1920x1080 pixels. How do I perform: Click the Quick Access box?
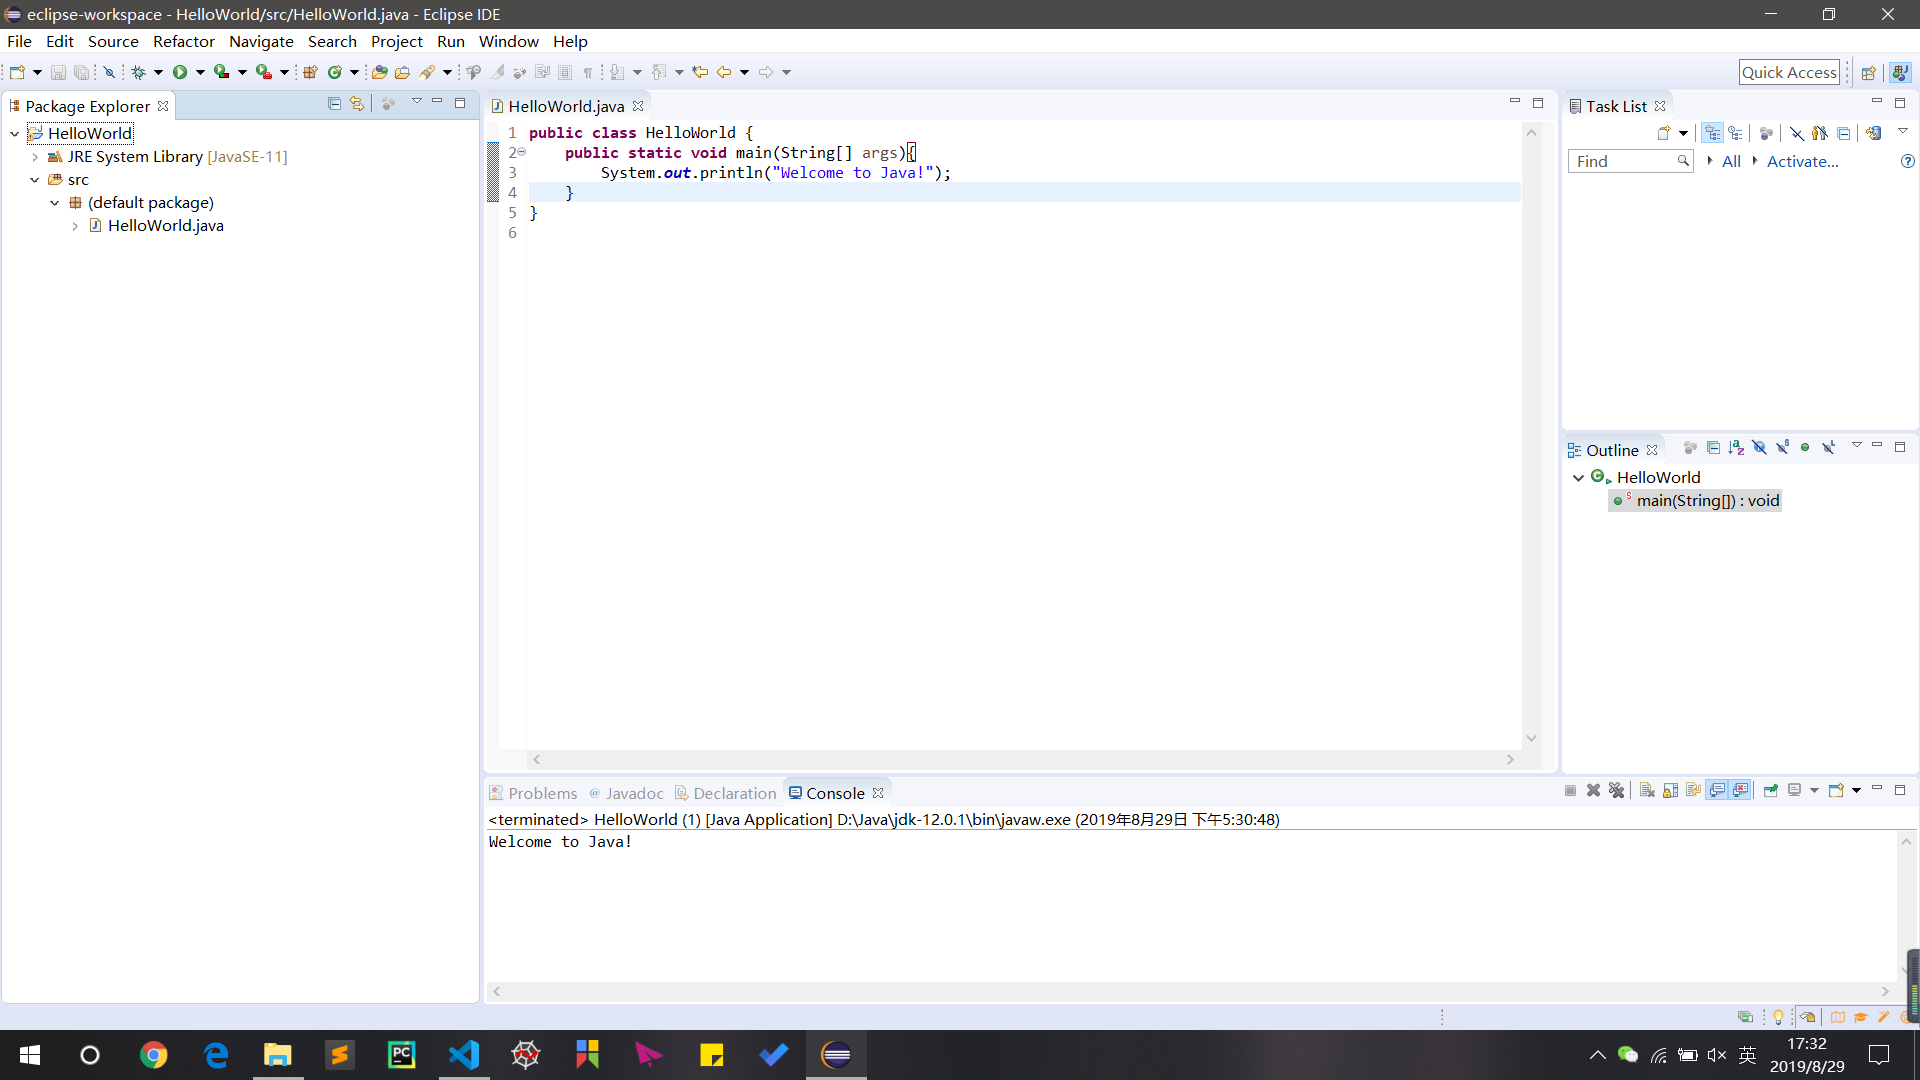click(x=1788, y=72)
